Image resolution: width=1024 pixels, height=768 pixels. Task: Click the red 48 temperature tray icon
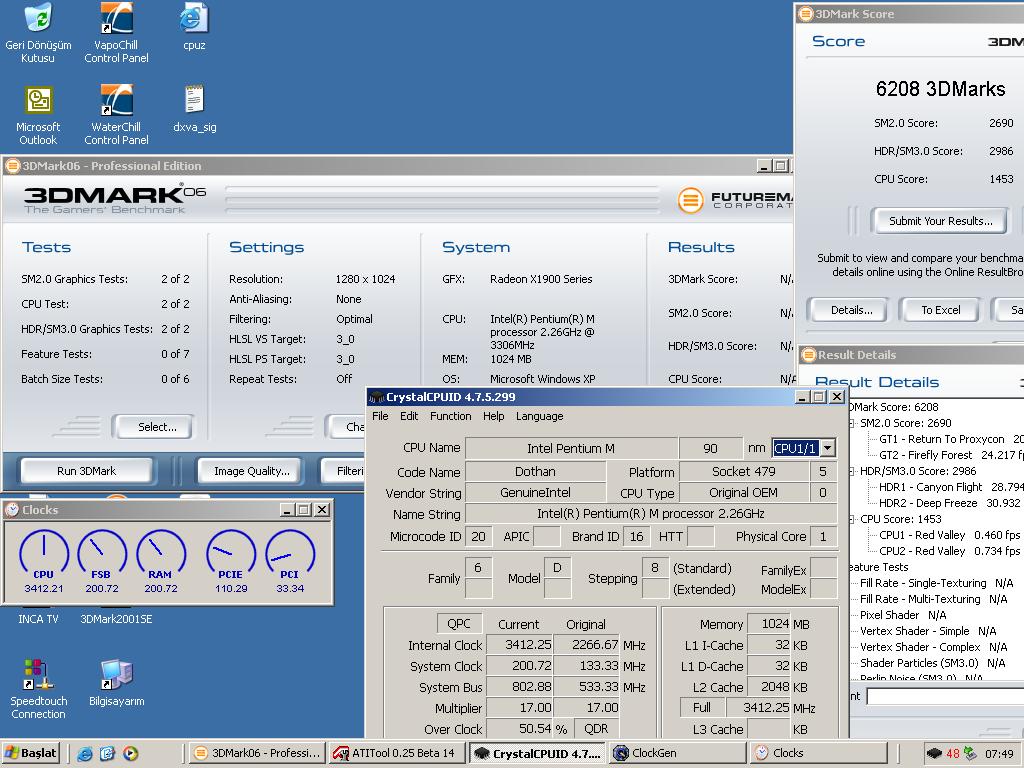[x=953, y=754]
